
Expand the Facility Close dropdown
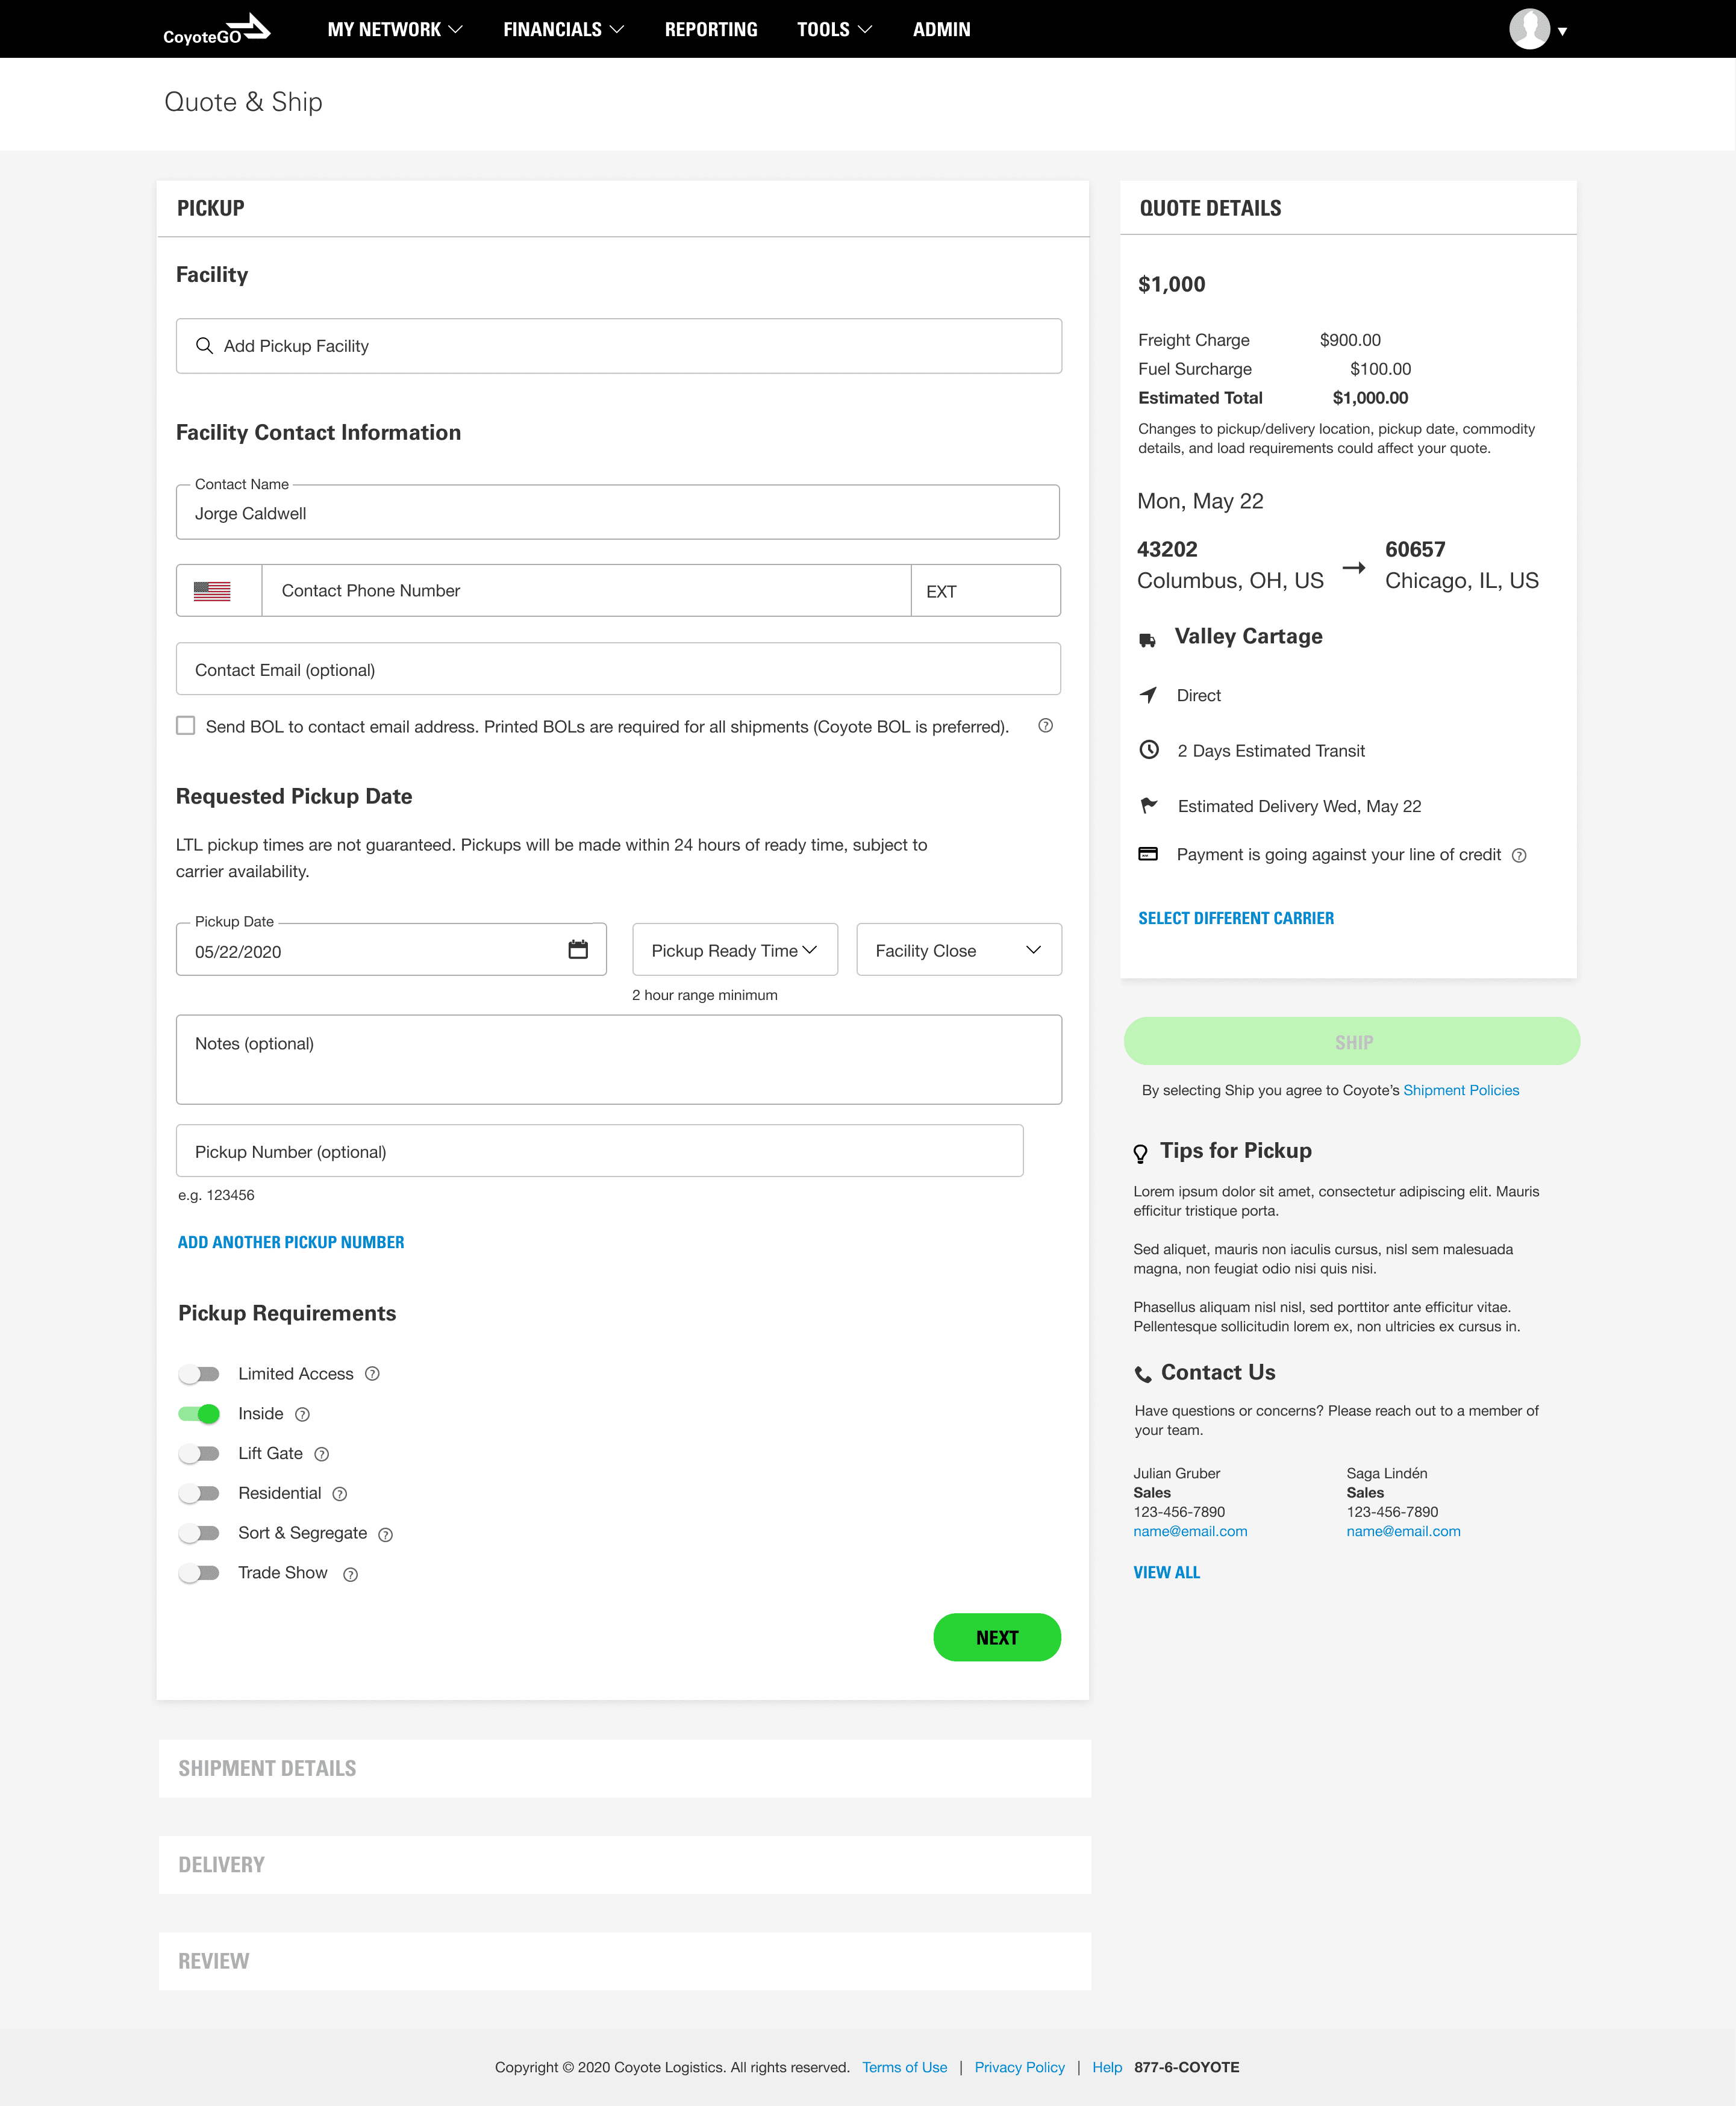958,950
